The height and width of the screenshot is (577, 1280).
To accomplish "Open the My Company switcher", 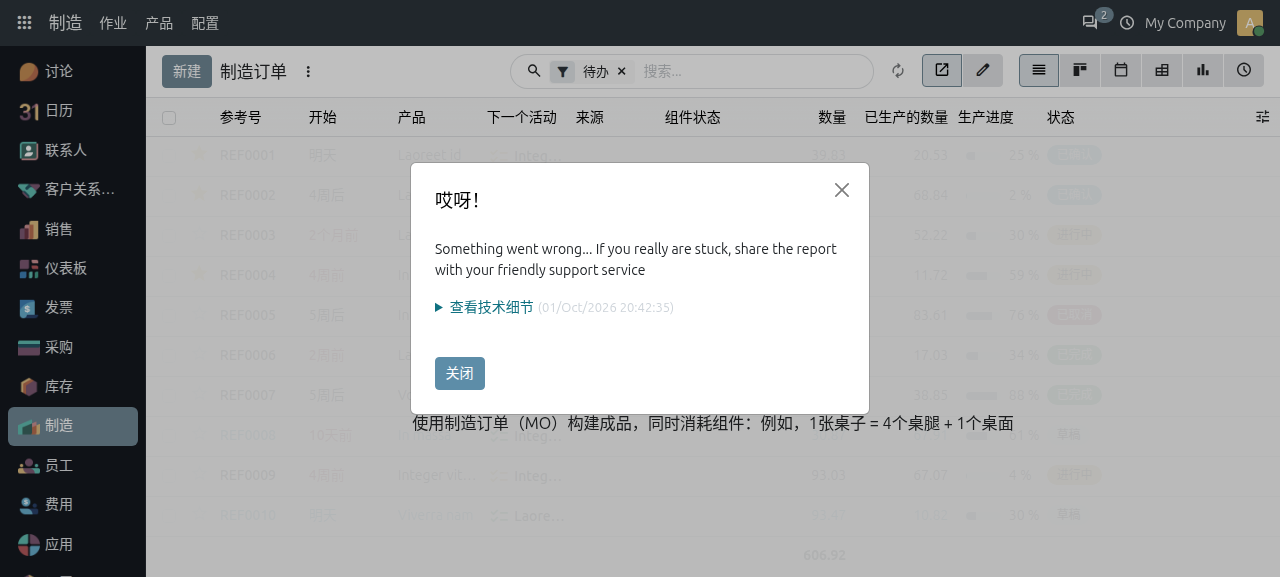I will [1185, 23].
